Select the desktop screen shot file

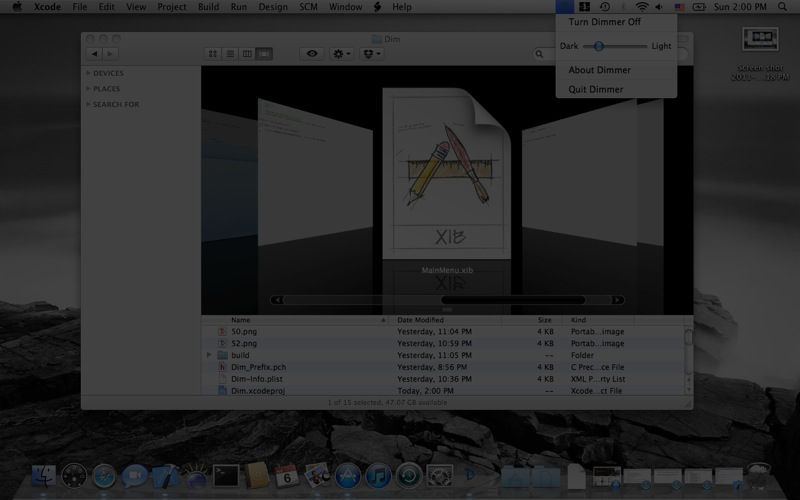[760, 54]
